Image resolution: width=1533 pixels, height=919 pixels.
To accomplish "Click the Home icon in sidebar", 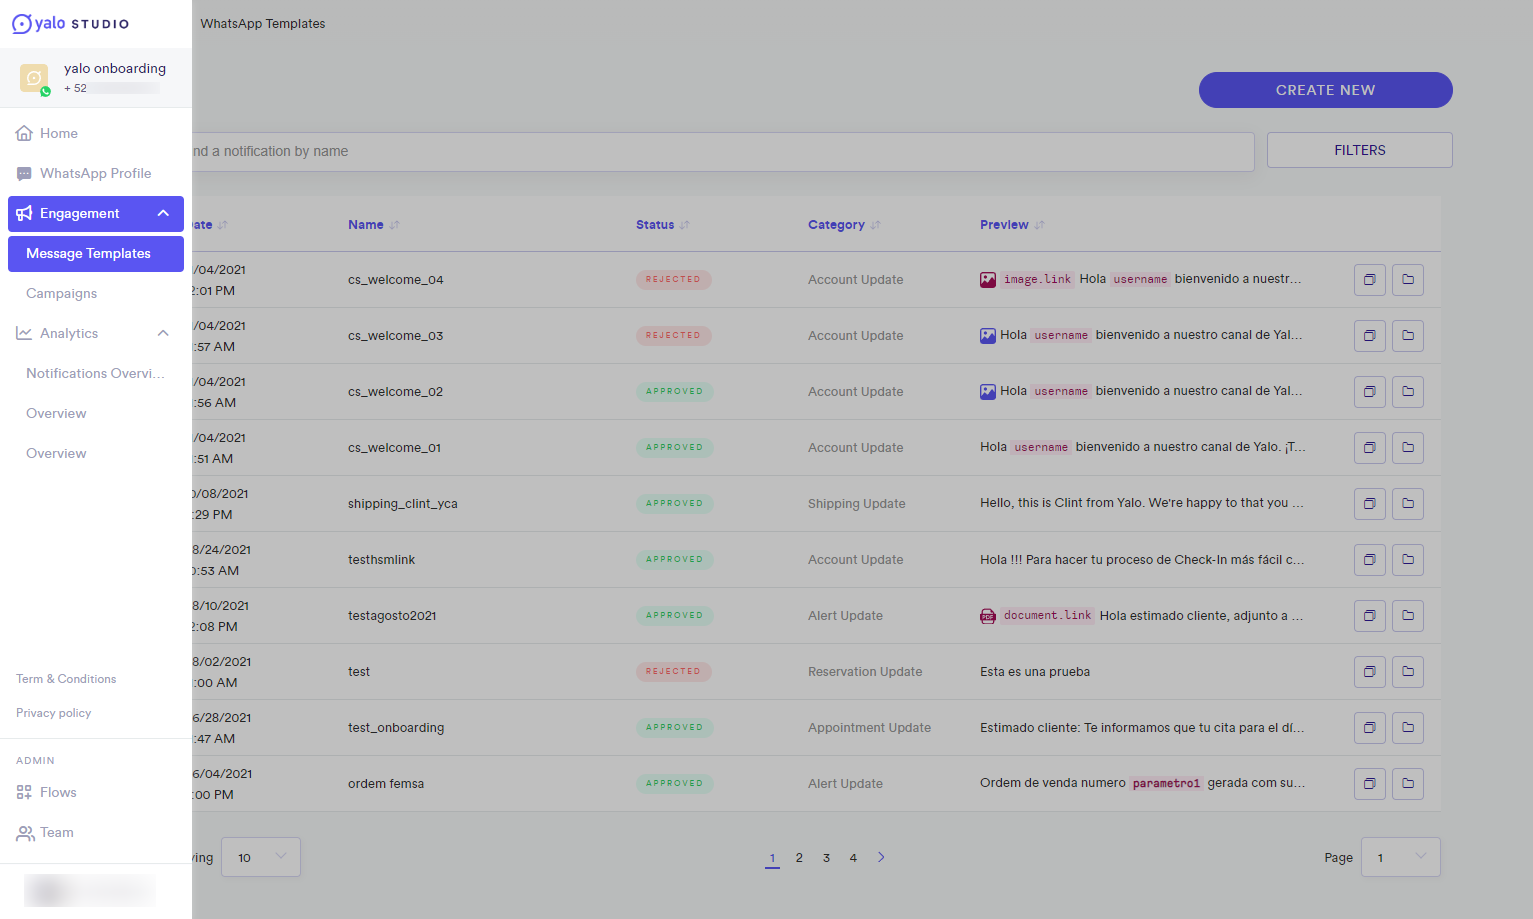I will coord(24,133).
